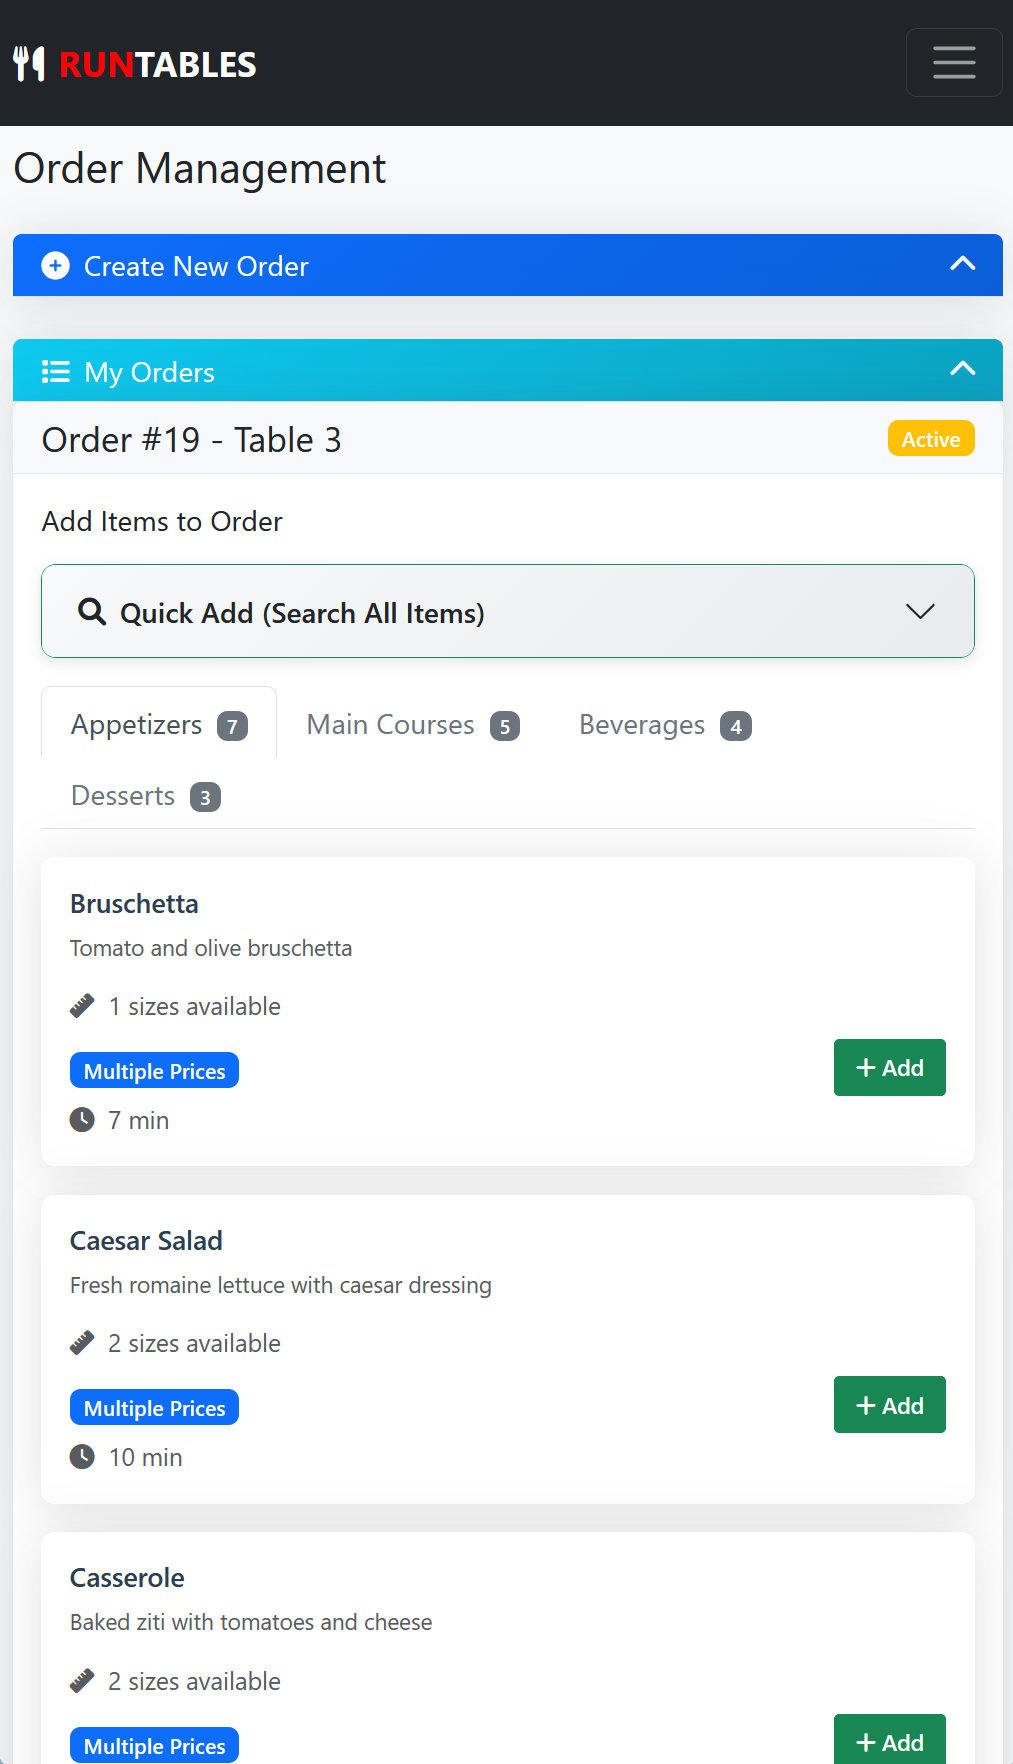Expand the Quick Add search dropdown
Viewport: 1013px width, 1764px height.
click(919, 611)
